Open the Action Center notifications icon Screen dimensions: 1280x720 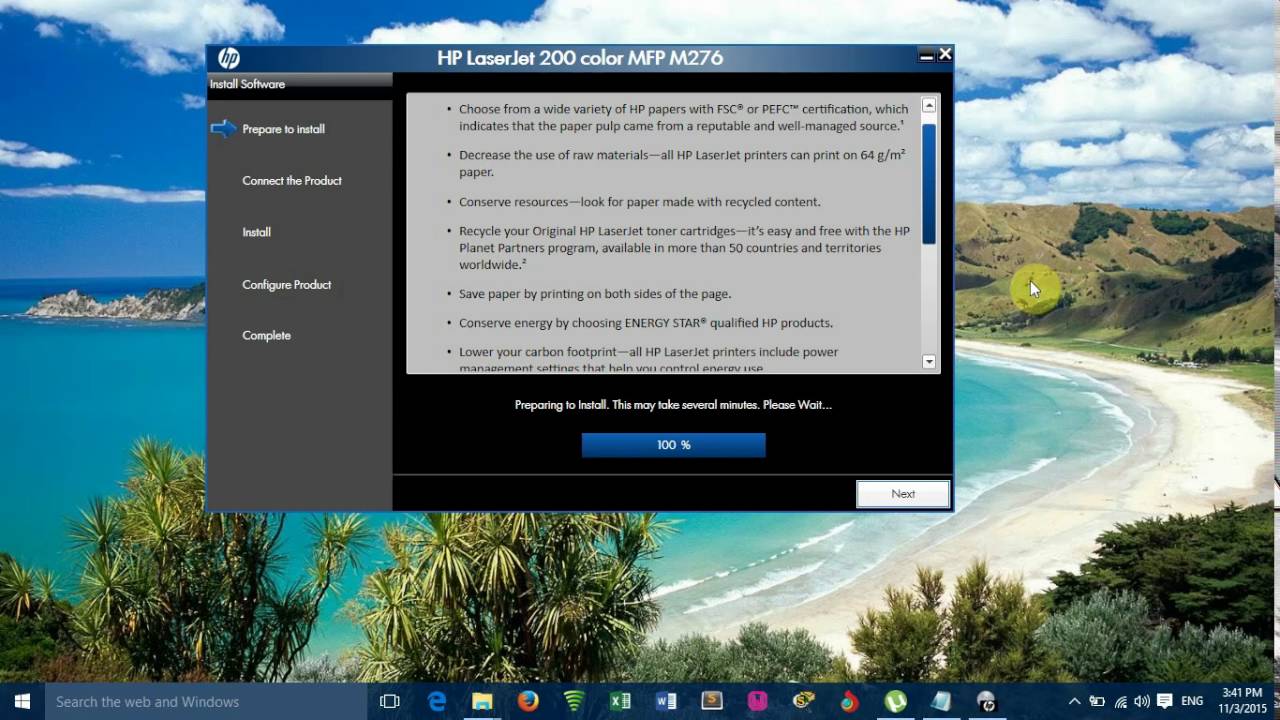click(x=1165, y=702)
